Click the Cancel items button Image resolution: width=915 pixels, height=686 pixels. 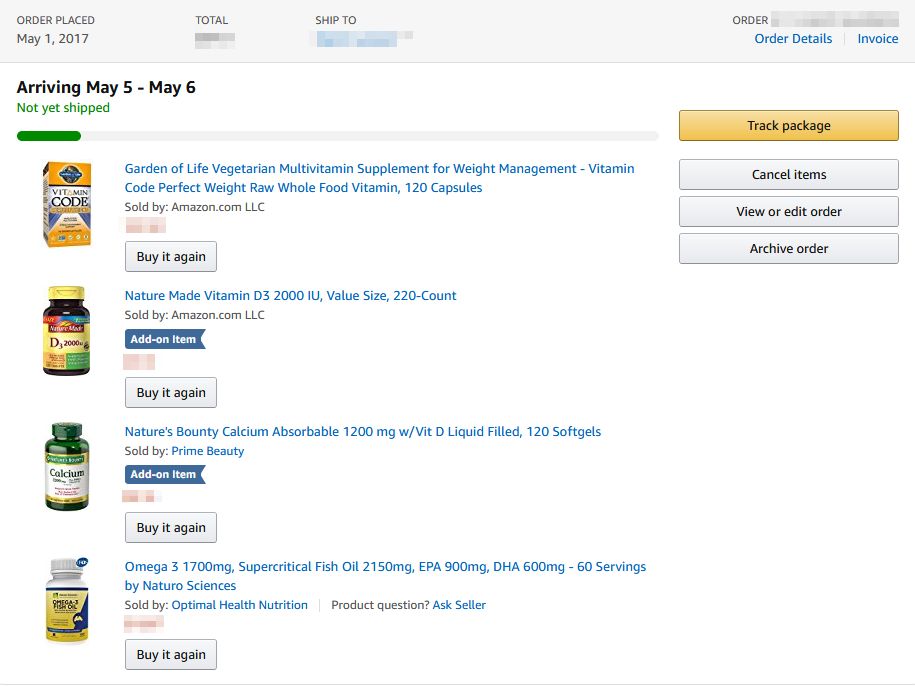point(788,174)
